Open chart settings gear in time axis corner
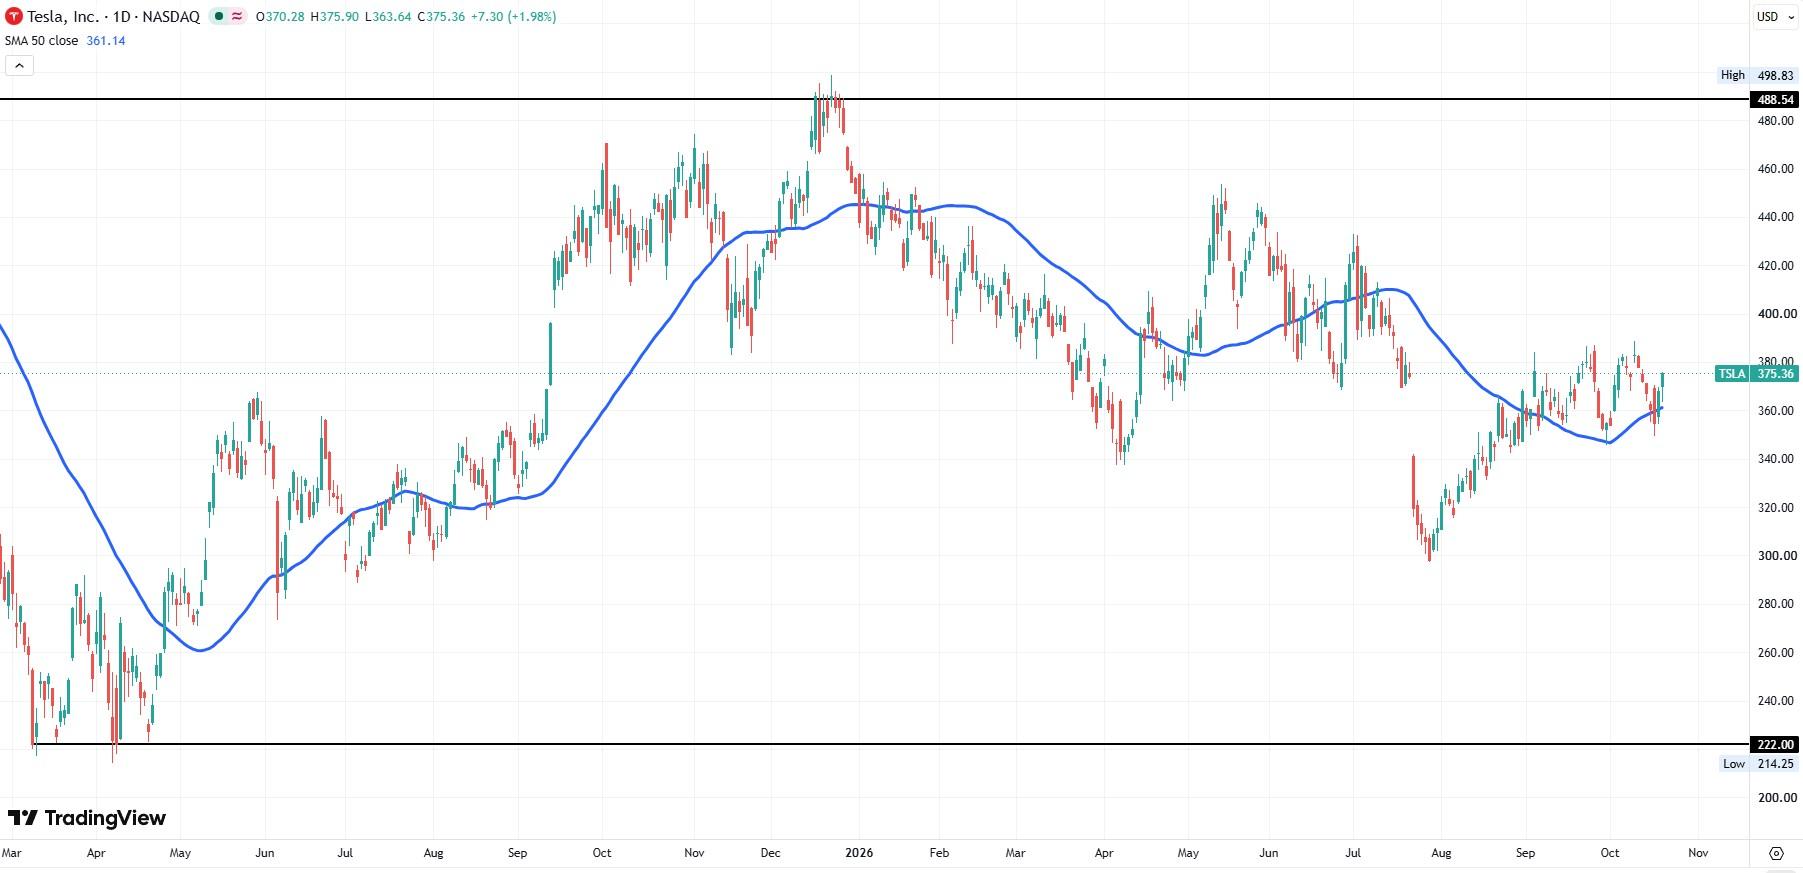Viewport: 1803px width, 873px height. (1776, 853)
